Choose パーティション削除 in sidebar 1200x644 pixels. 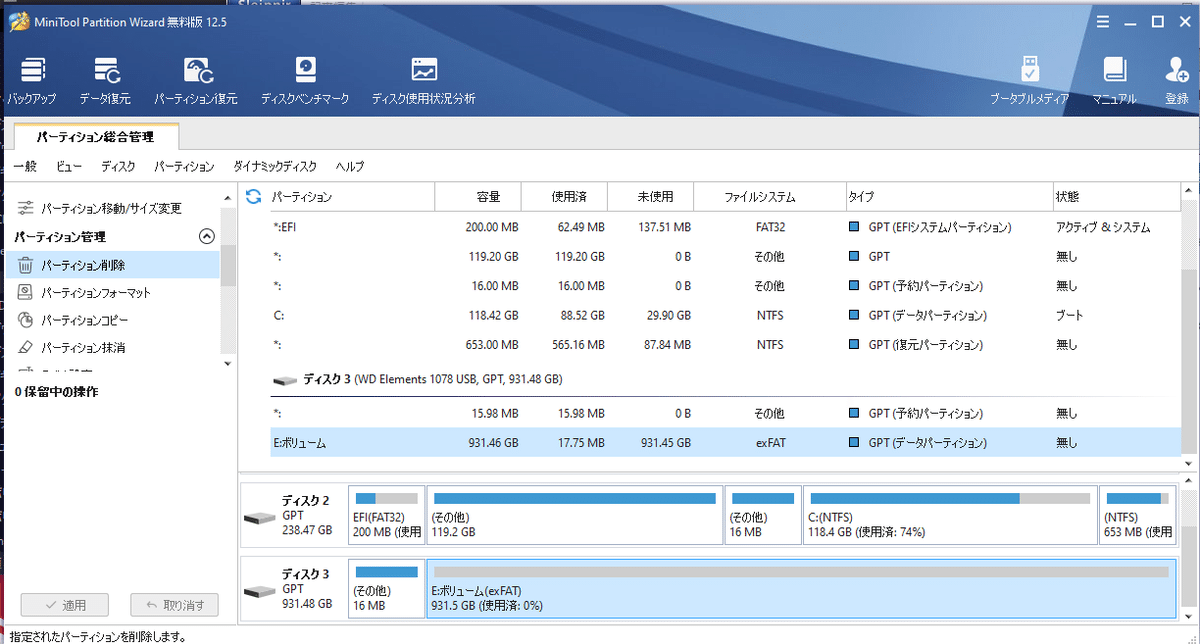click(x=110, y=265)
